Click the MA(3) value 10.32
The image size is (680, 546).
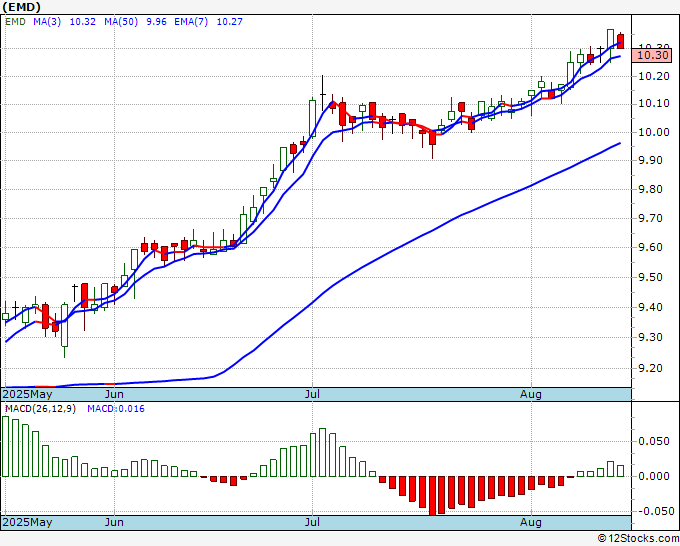pyautogui.click(x=82, y=21)
